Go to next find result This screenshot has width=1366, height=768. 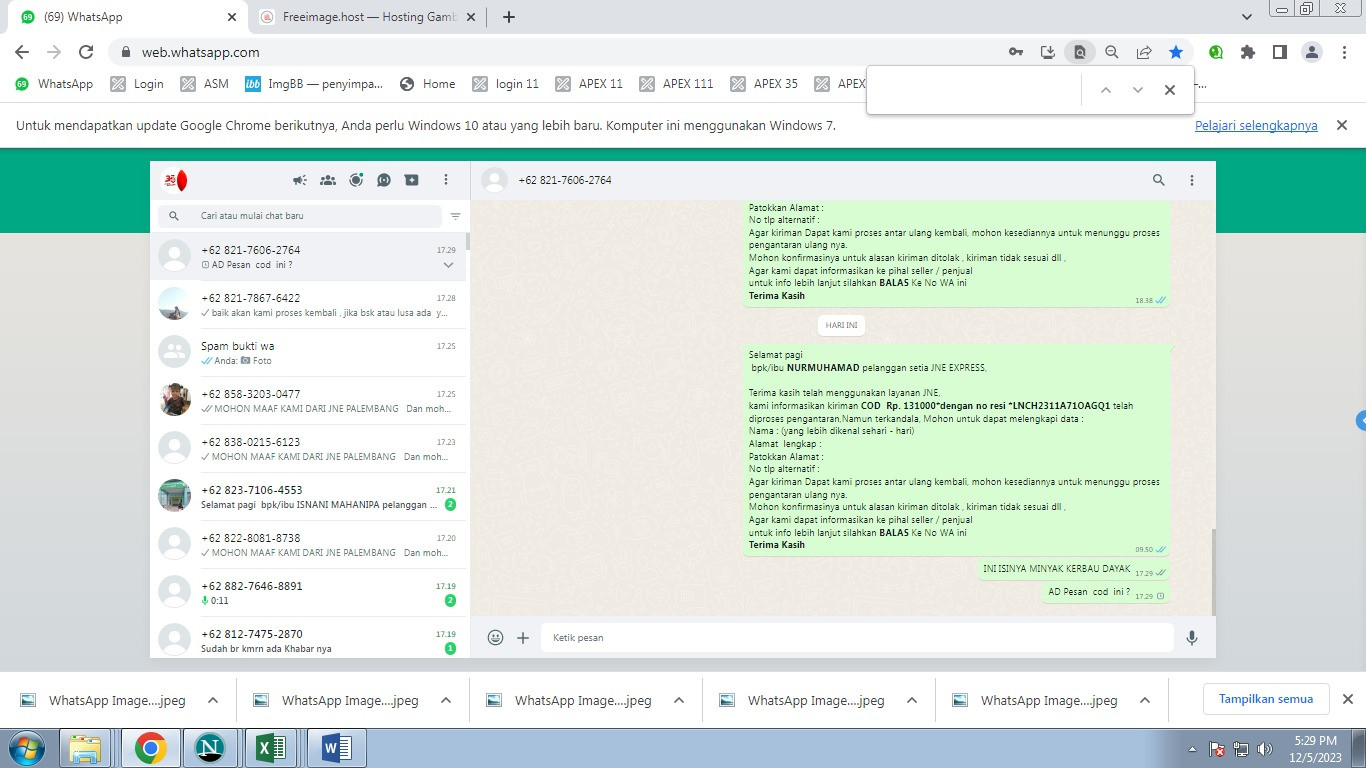click(x=1138, y=90)
